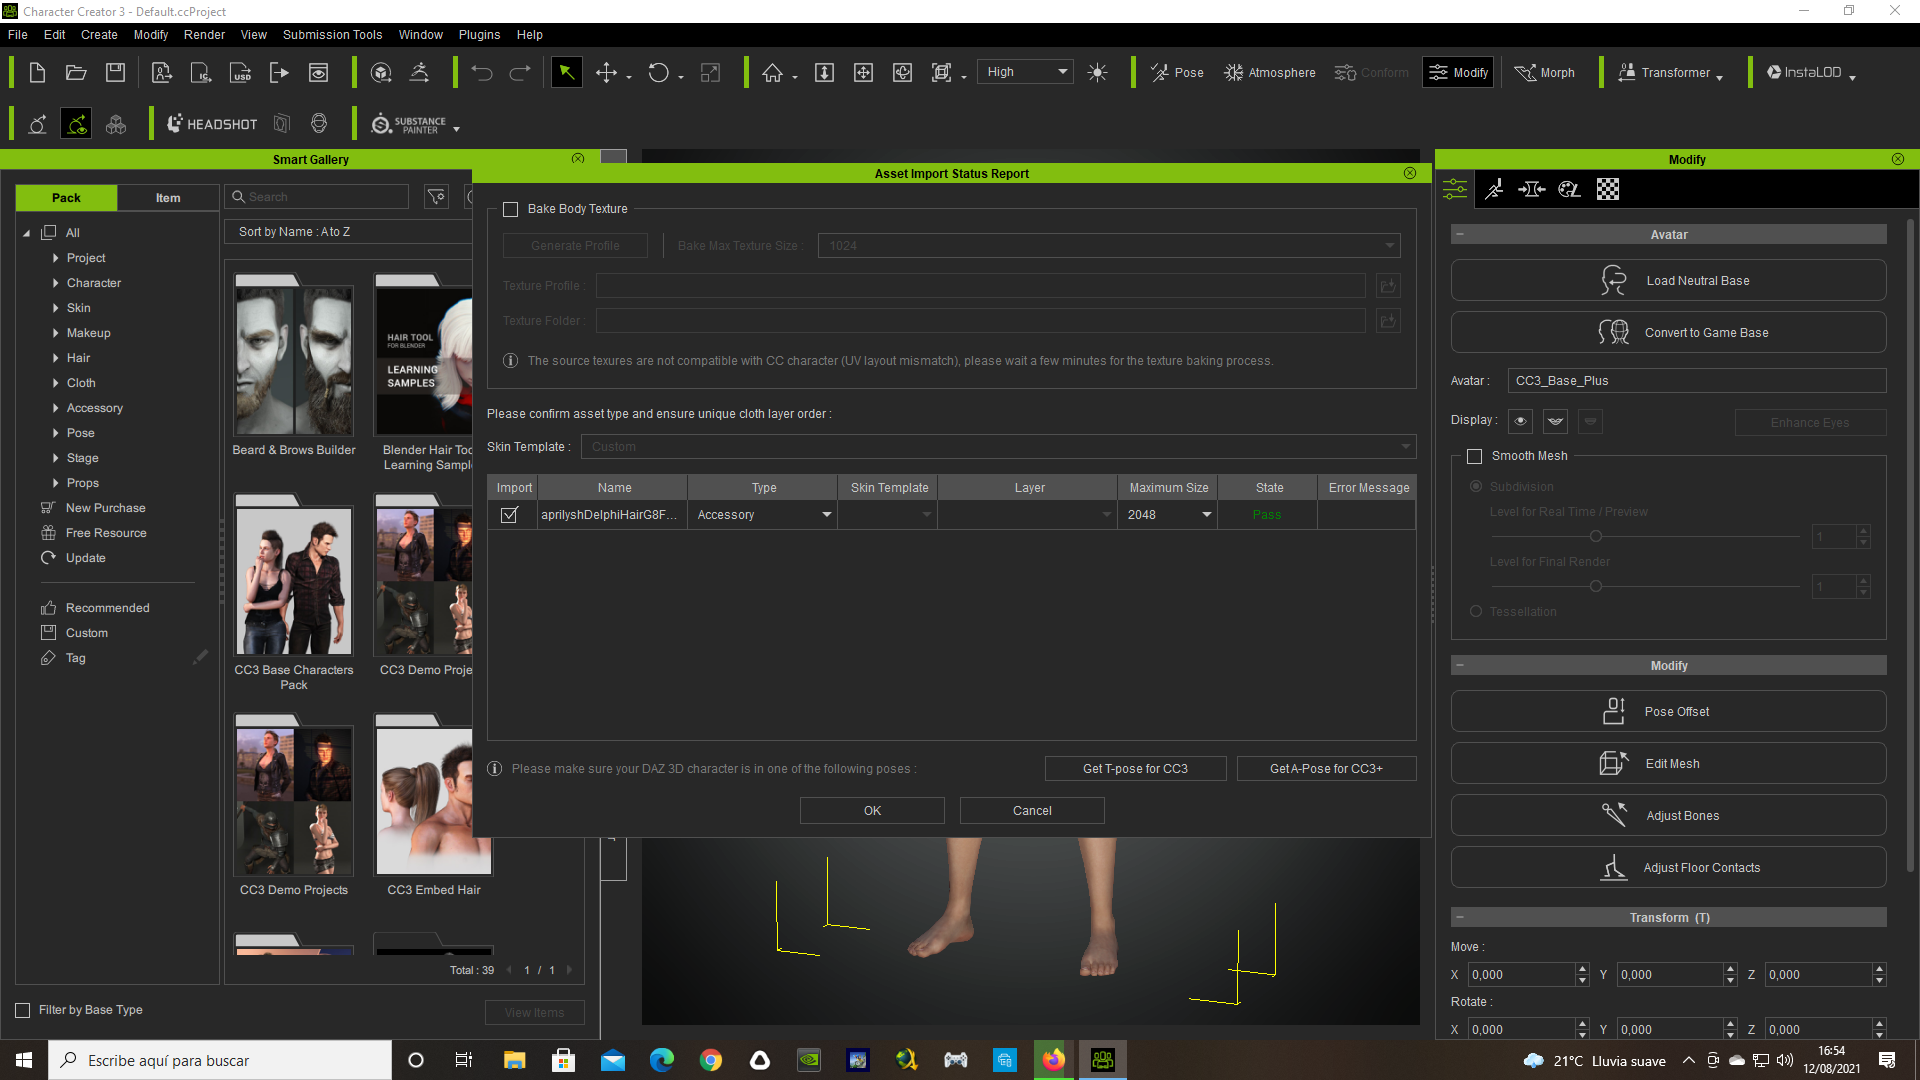This screenshot has height=1080, width=1920.
Task: Click the taskbar search box
Action: 220,1060
